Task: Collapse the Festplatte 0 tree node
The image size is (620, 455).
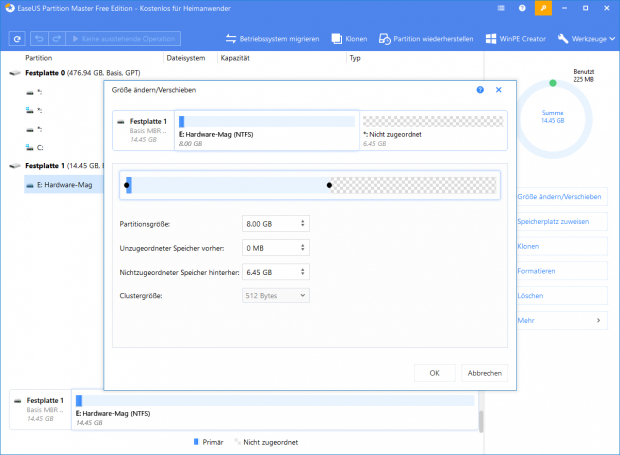Action: [14, 73]
